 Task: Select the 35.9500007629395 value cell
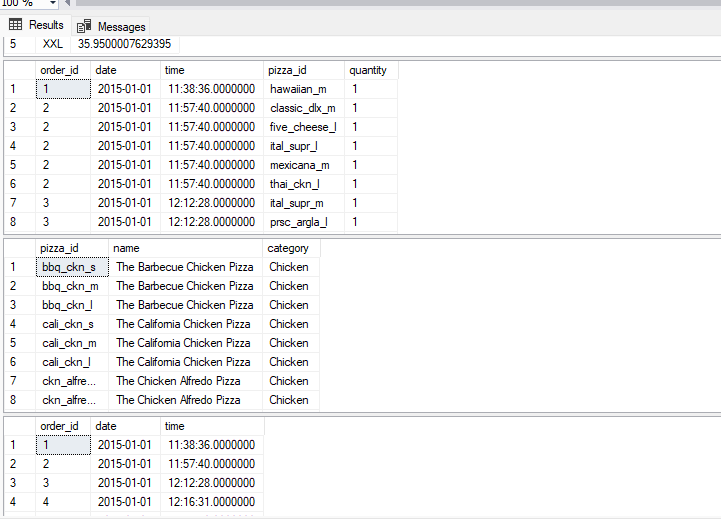coord(125,44)
